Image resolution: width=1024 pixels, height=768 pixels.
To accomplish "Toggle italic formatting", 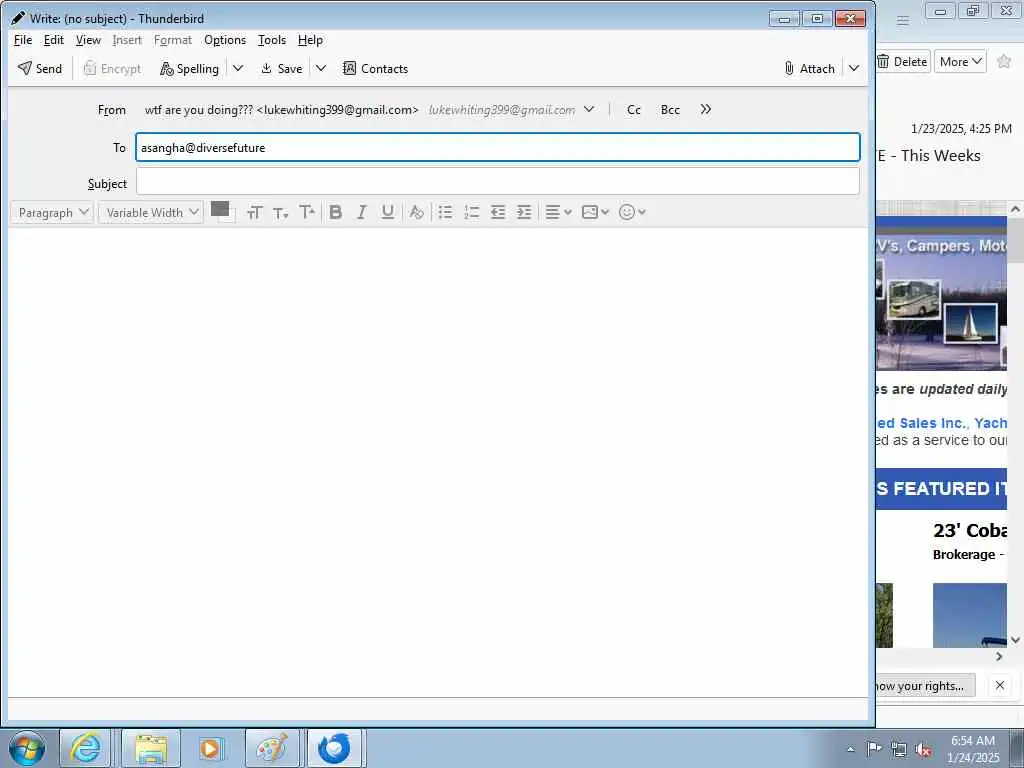I will [362, 212].
